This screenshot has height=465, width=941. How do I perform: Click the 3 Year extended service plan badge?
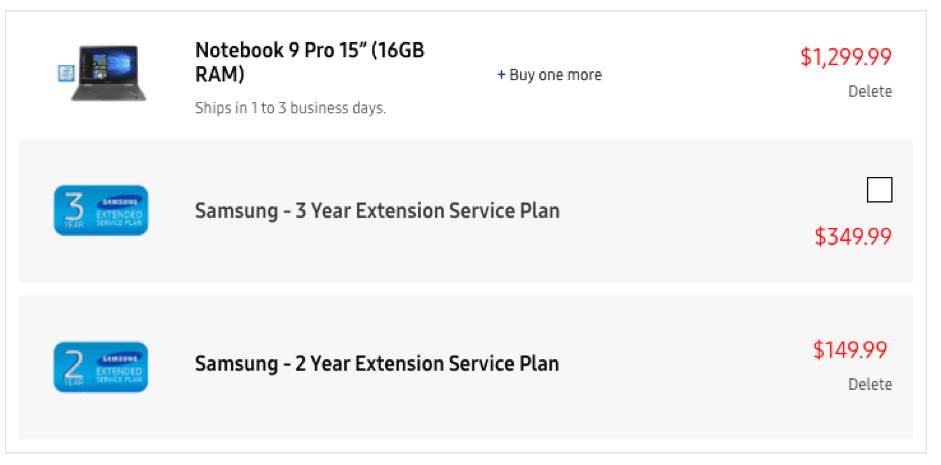[x=100, y=210]
